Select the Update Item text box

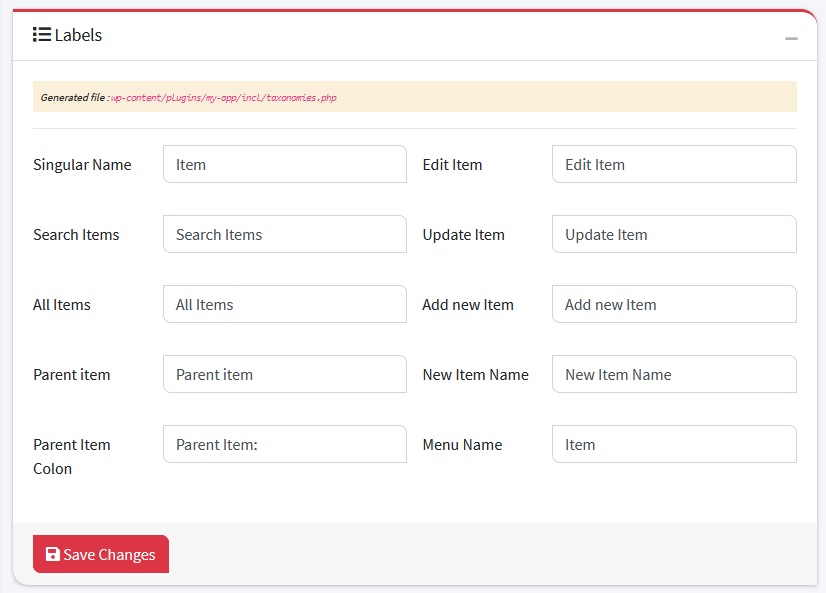(x=673, y=234)
